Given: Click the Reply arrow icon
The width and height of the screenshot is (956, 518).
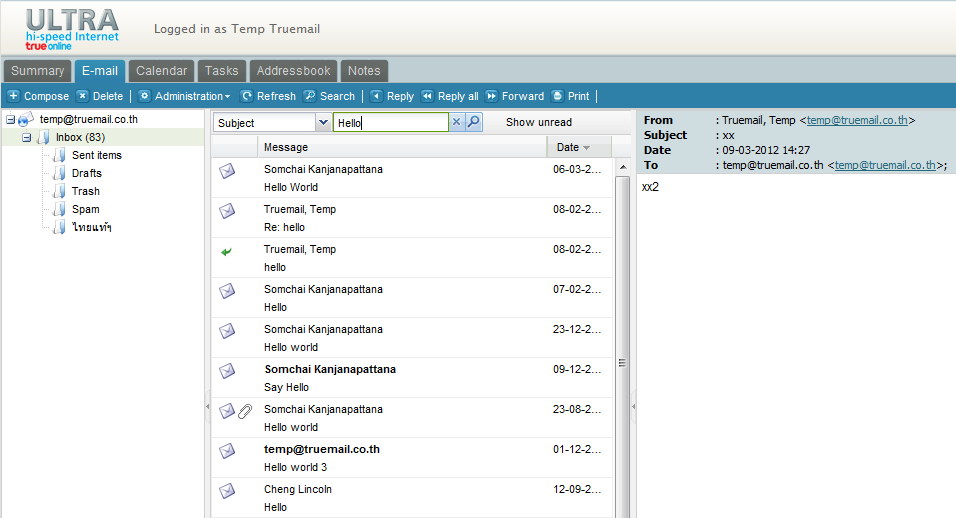Looking at the screenshot, I should coord(377,96).
